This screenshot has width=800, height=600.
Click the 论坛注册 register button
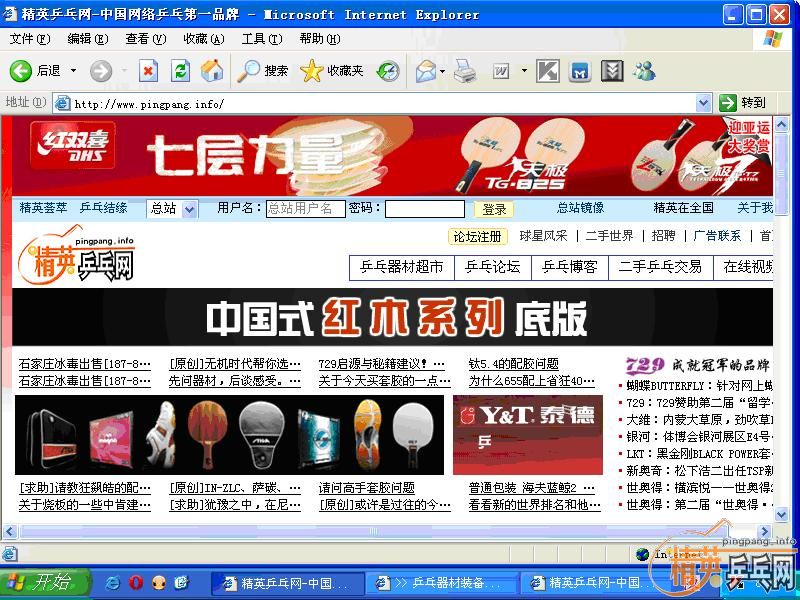(478, 237)
